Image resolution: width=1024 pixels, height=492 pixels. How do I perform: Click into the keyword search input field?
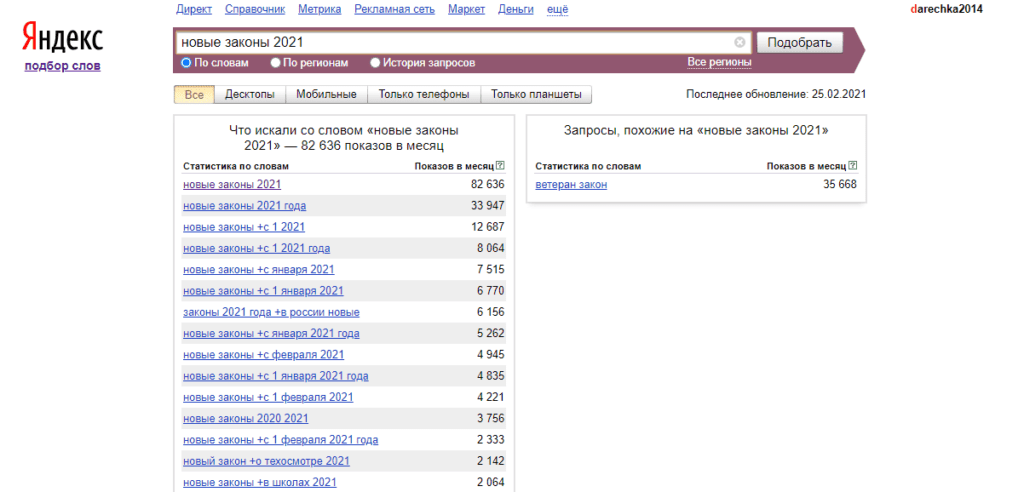[x=450, y=43]
